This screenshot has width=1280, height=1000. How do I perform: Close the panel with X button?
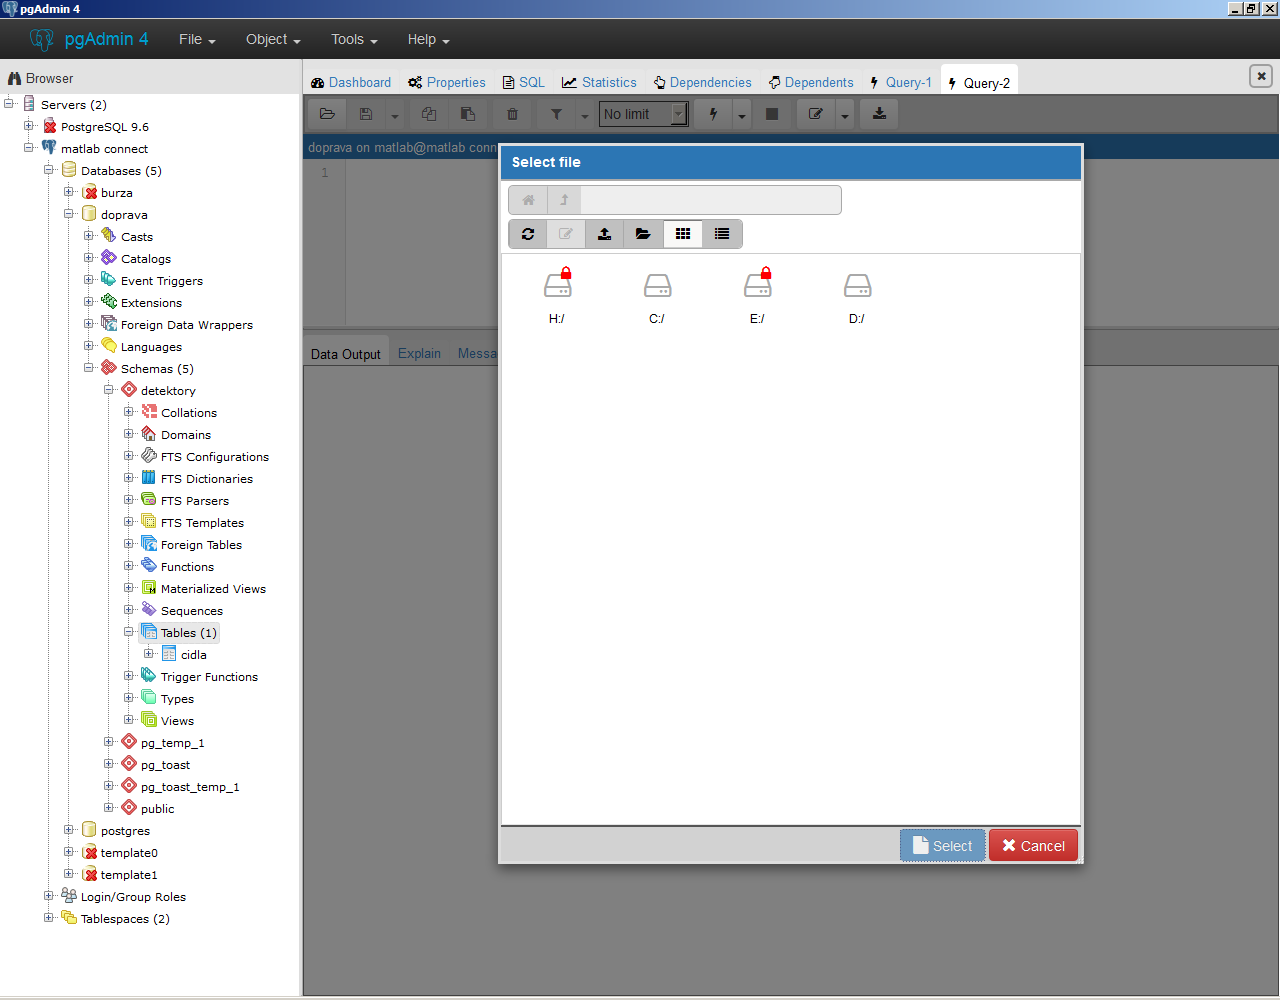coord(1261,76)
